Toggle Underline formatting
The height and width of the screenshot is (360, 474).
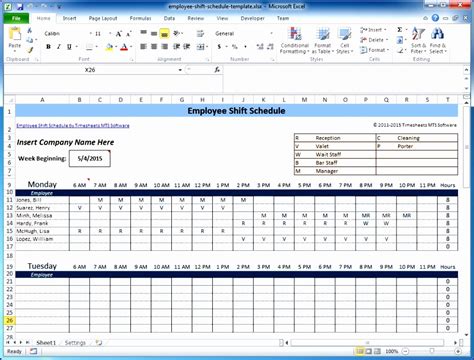coord(69,47)
